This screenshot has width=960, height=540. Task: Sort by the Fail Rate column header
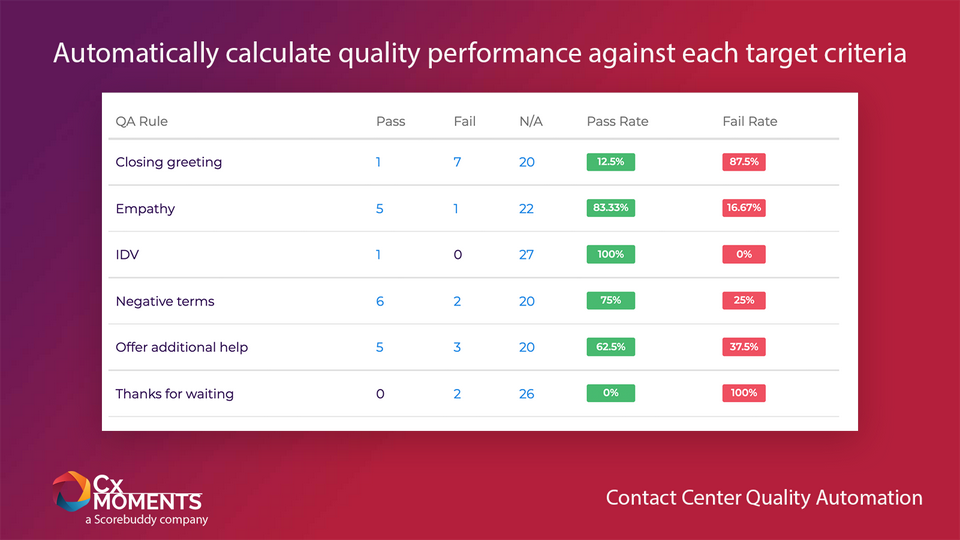pyautogui.click(x=749, y=121)
